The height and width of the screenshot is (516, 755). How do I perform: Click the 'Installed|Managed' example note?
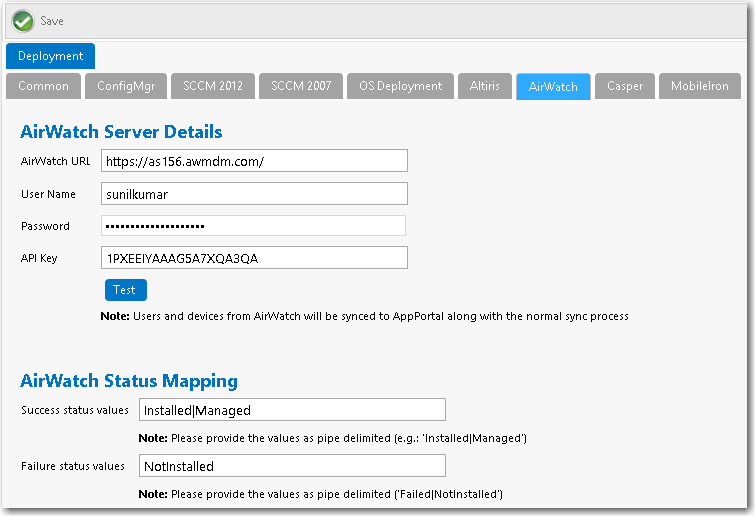(333, 438)
